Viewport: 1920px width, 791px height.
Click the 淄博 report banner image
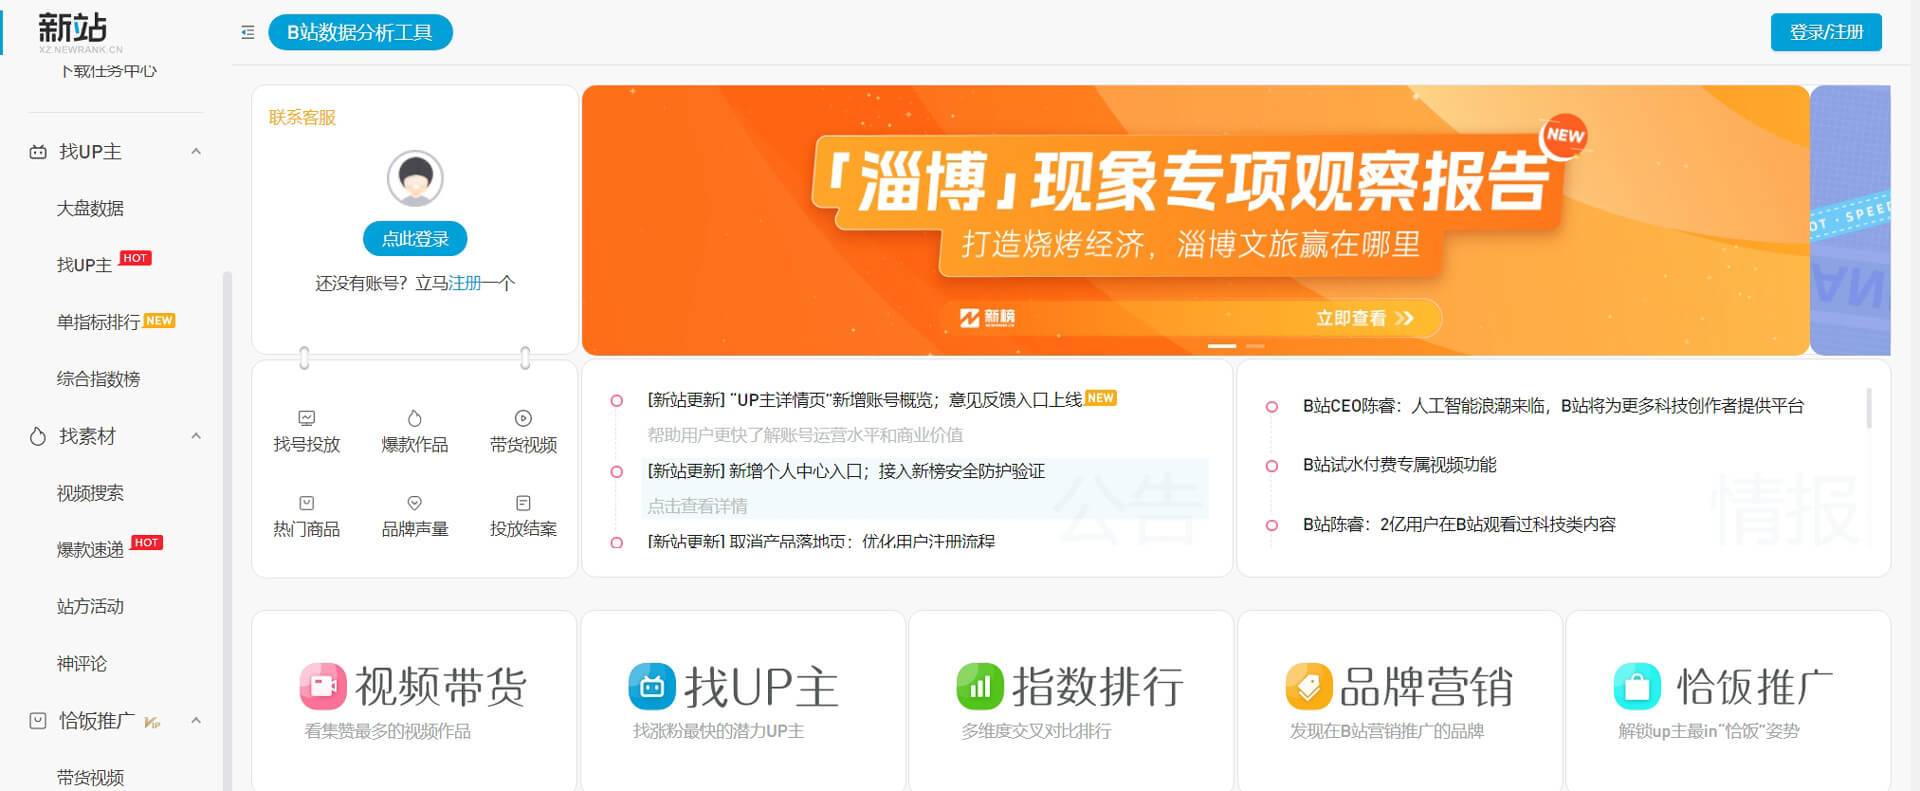(1195, 220)
